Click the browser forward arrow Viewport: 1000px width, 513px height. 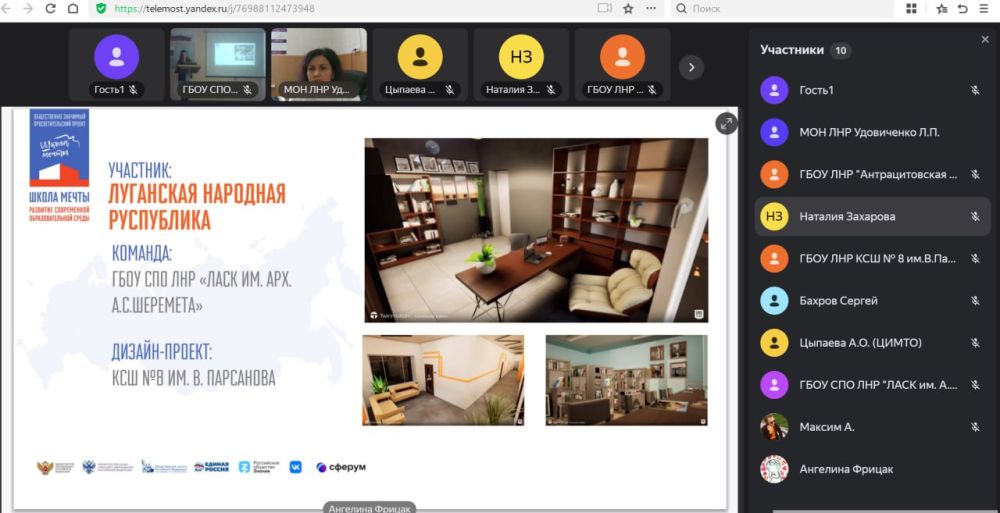[28, 9]
